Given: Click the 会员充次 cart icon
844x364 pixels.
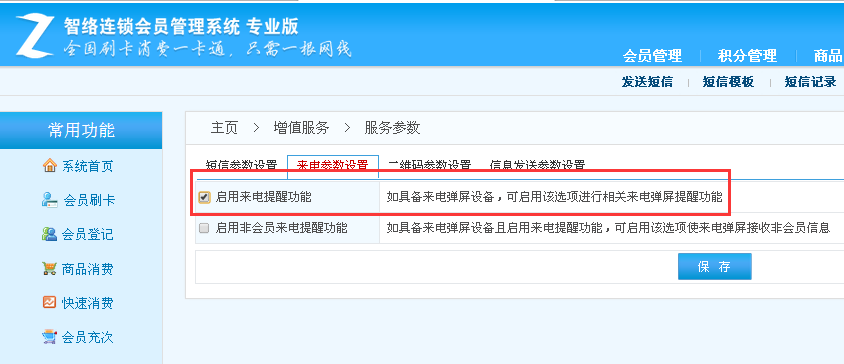Looking at the screenshot, I should [49, 337].
